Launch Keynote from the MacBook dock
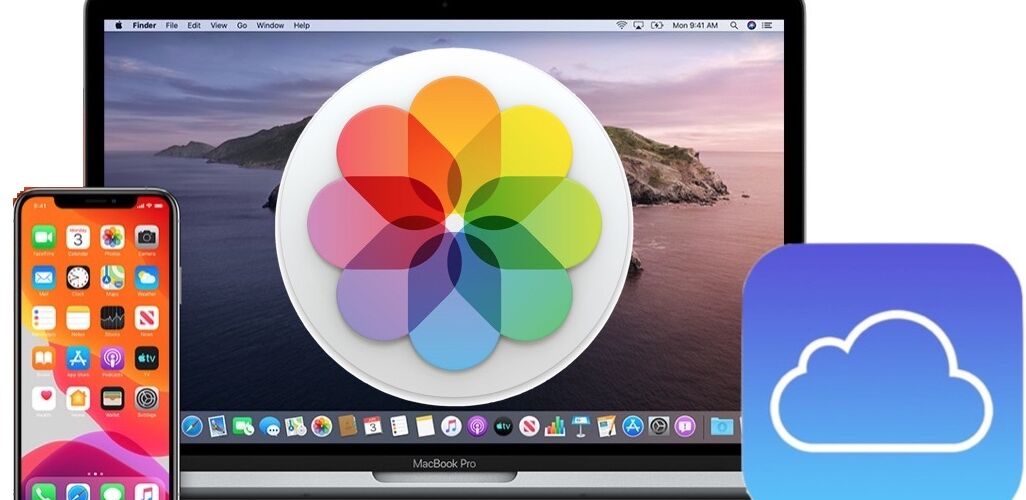The image size is (1026, 500). tap(580, 426)
